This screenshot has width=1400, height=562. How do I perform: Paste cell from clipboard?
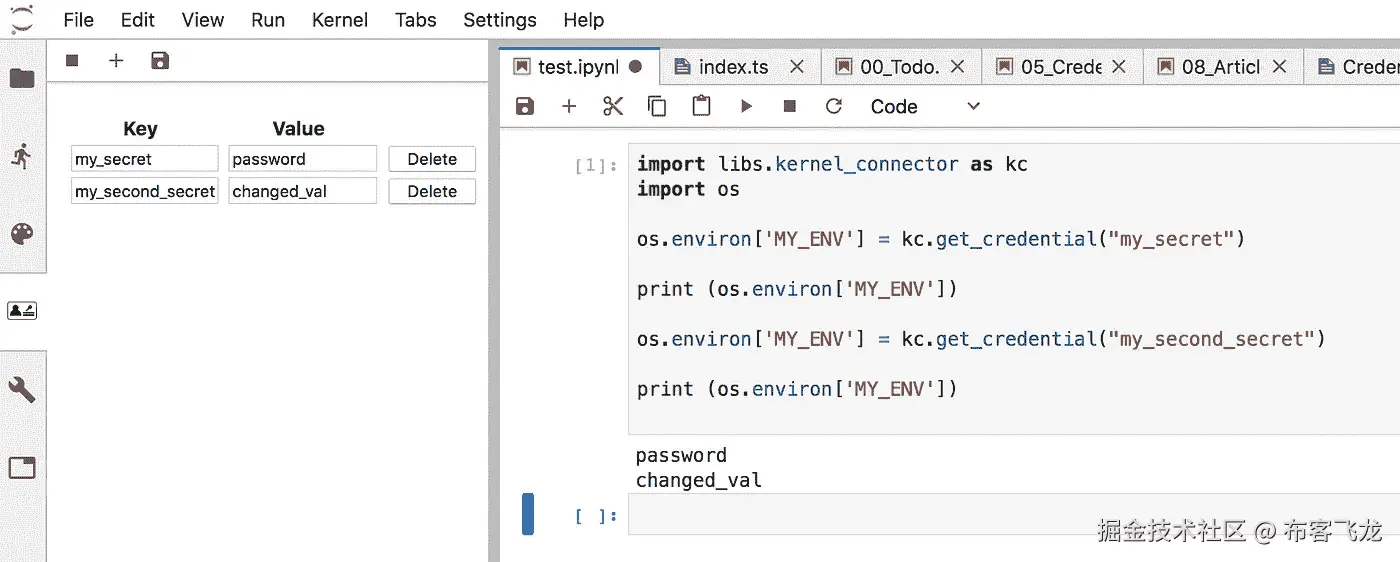[702, 106]
